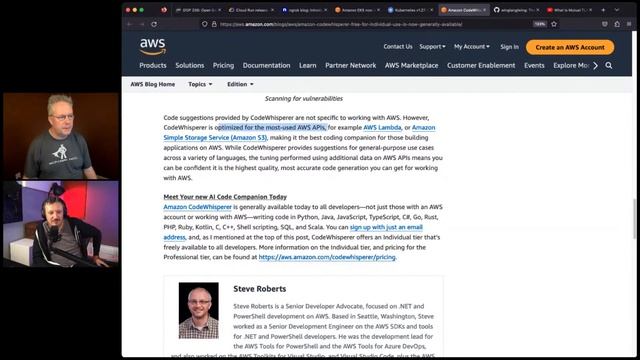Close the Cloud Run release tab
The height and width of the screenshot is (360, 640).
tap(272, 10)
